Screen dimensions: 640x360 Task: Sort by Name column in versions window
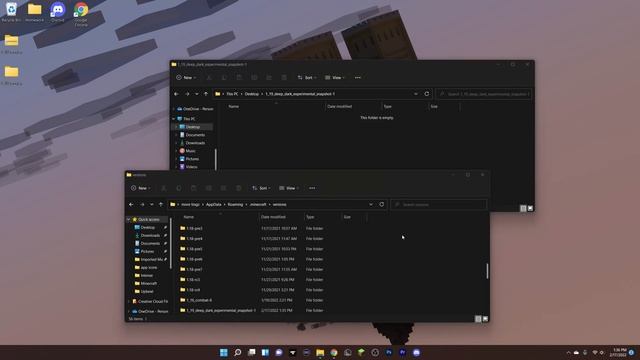[x=189, y=217]
